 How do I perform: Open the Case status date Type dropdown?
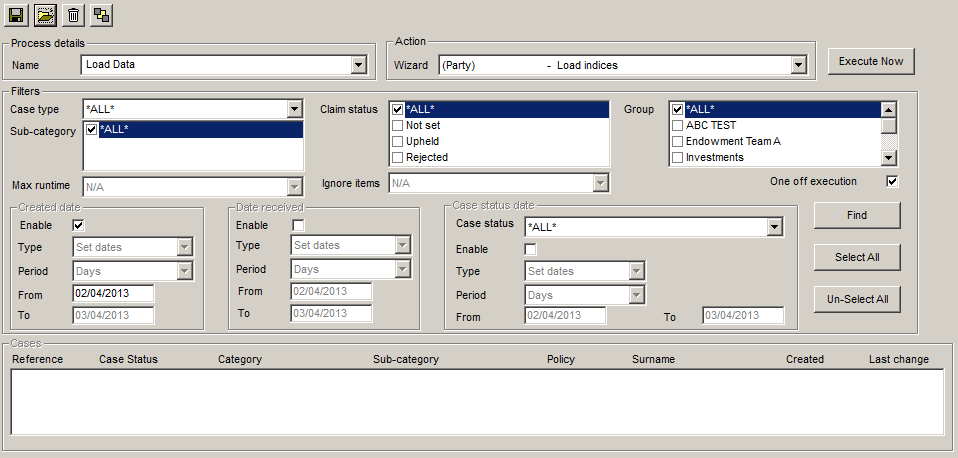636,271
